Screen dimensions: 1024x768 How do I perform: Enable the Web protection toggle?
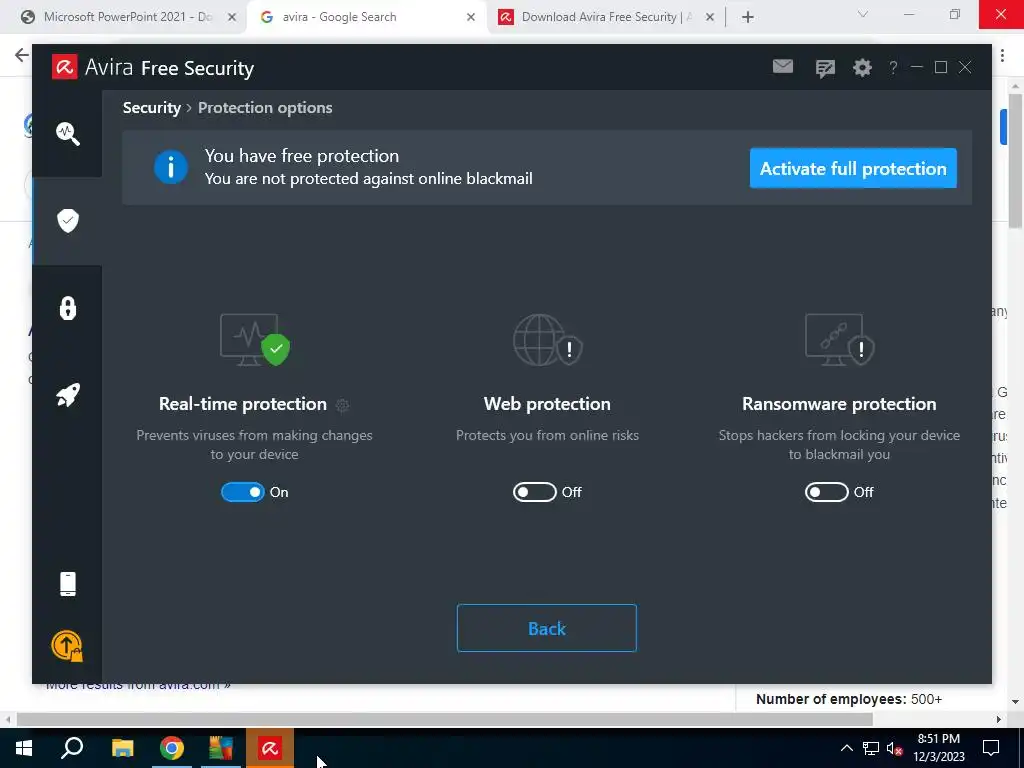tap(535, 492)
